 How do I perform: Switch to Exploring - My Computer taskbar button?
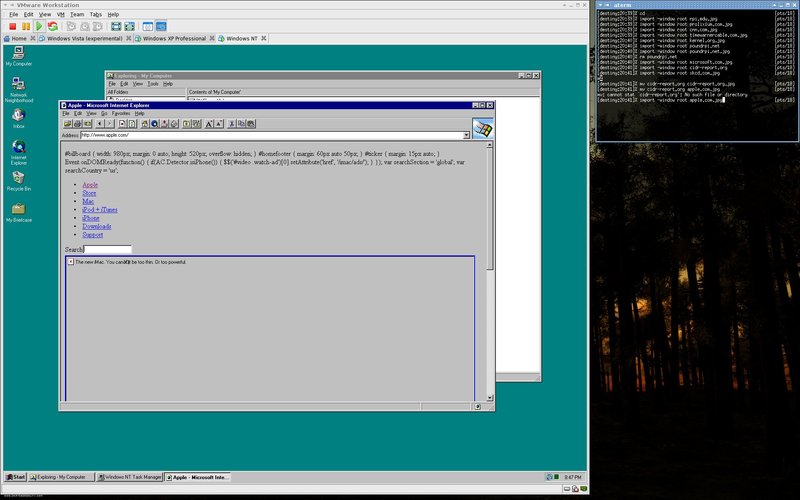pyautogui.click(x=61, y=477)
